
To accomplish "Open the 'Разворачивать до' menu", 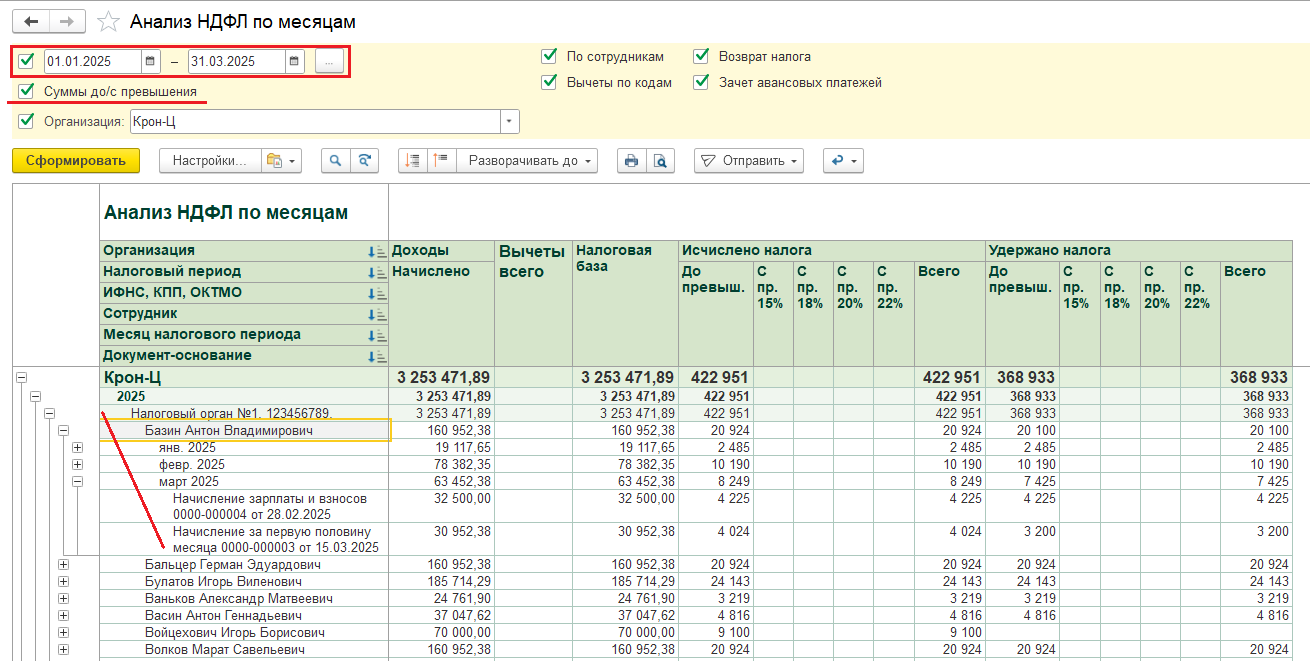I will [x=527, y=160].
